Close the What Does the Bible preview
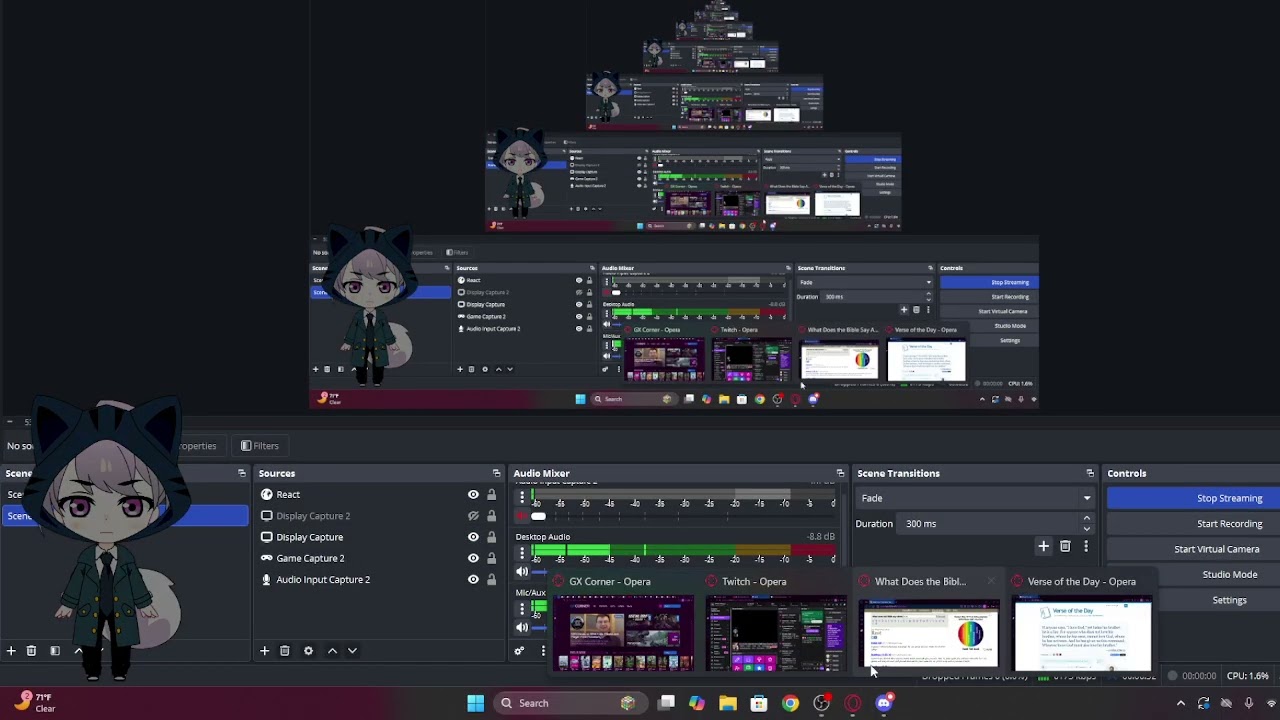1280x720 pixels. click(991, 581)
